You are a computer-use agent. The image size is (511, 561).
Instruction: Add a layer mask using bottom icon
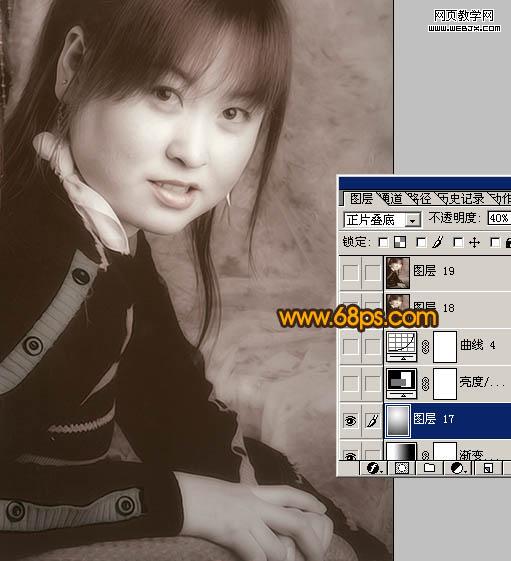point(402,468)
